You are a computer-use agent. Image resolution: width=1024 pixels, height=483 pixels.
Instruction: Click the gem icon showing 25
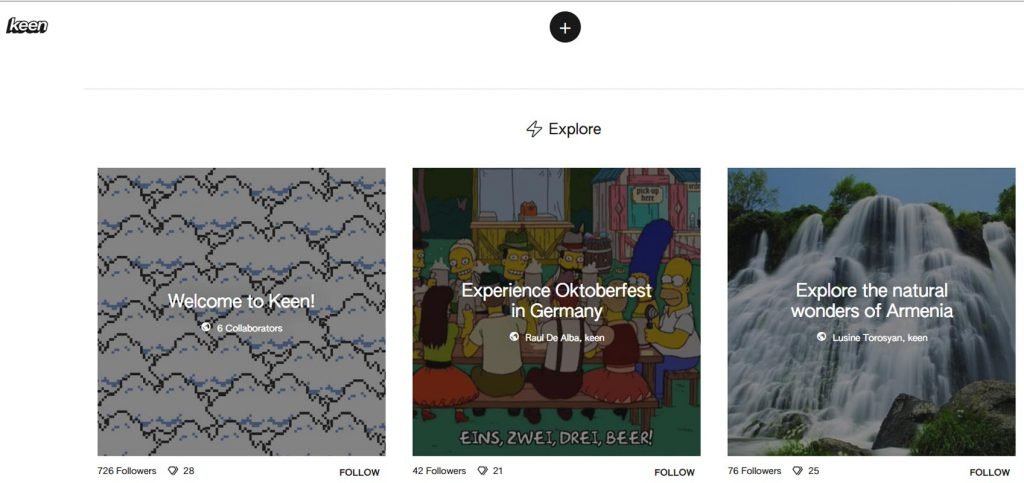pyautogui.click(x=798, y=470)
